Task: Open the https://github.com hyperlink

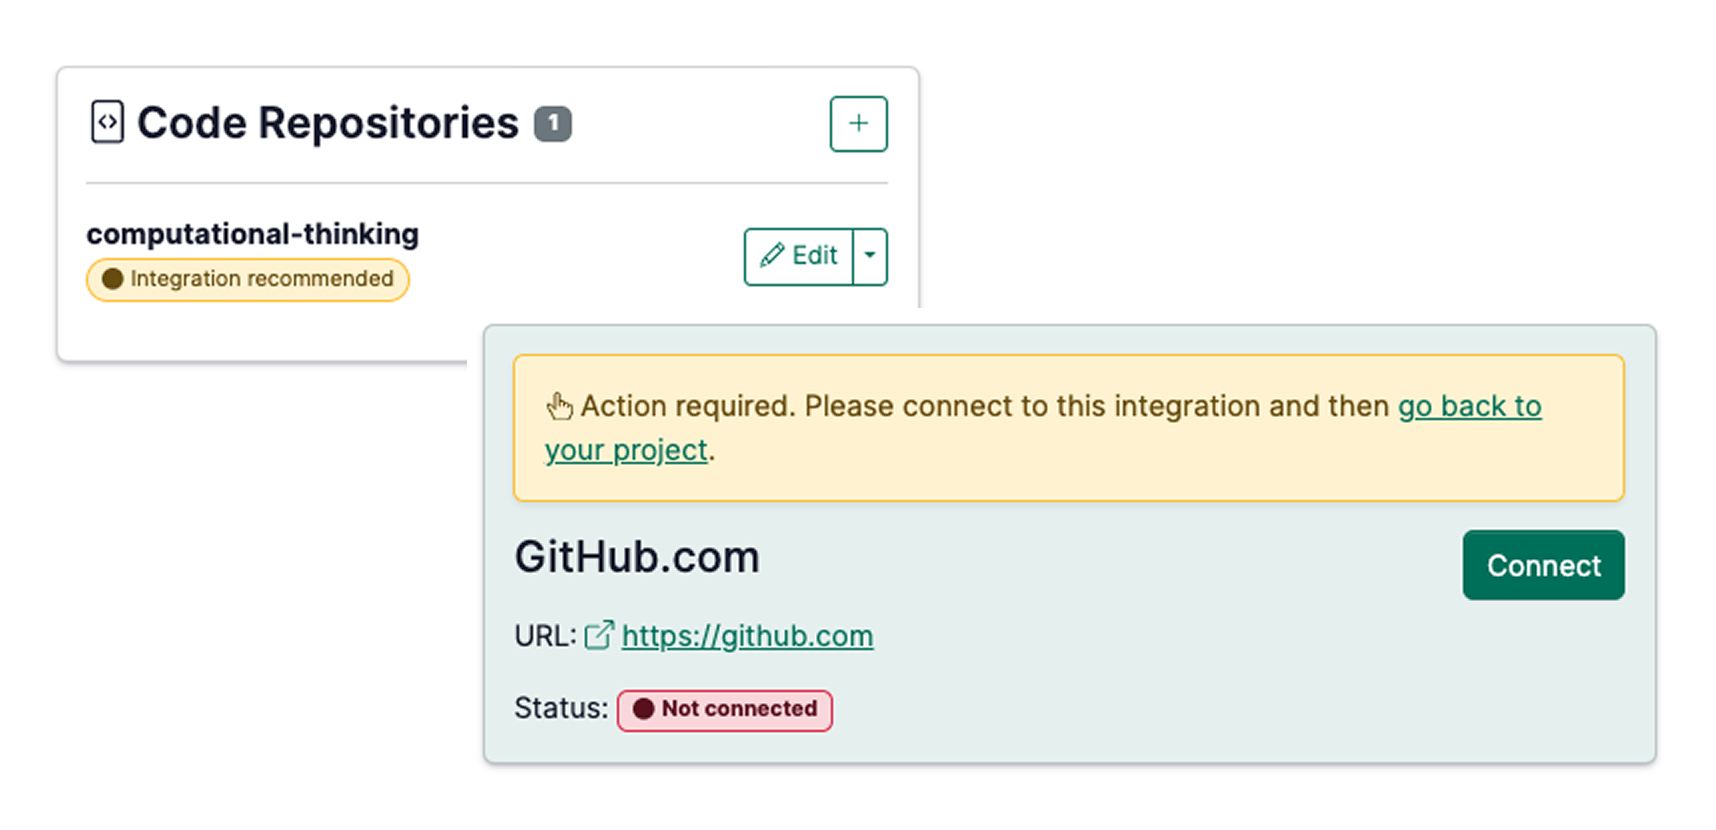Action: click(747, 635)
